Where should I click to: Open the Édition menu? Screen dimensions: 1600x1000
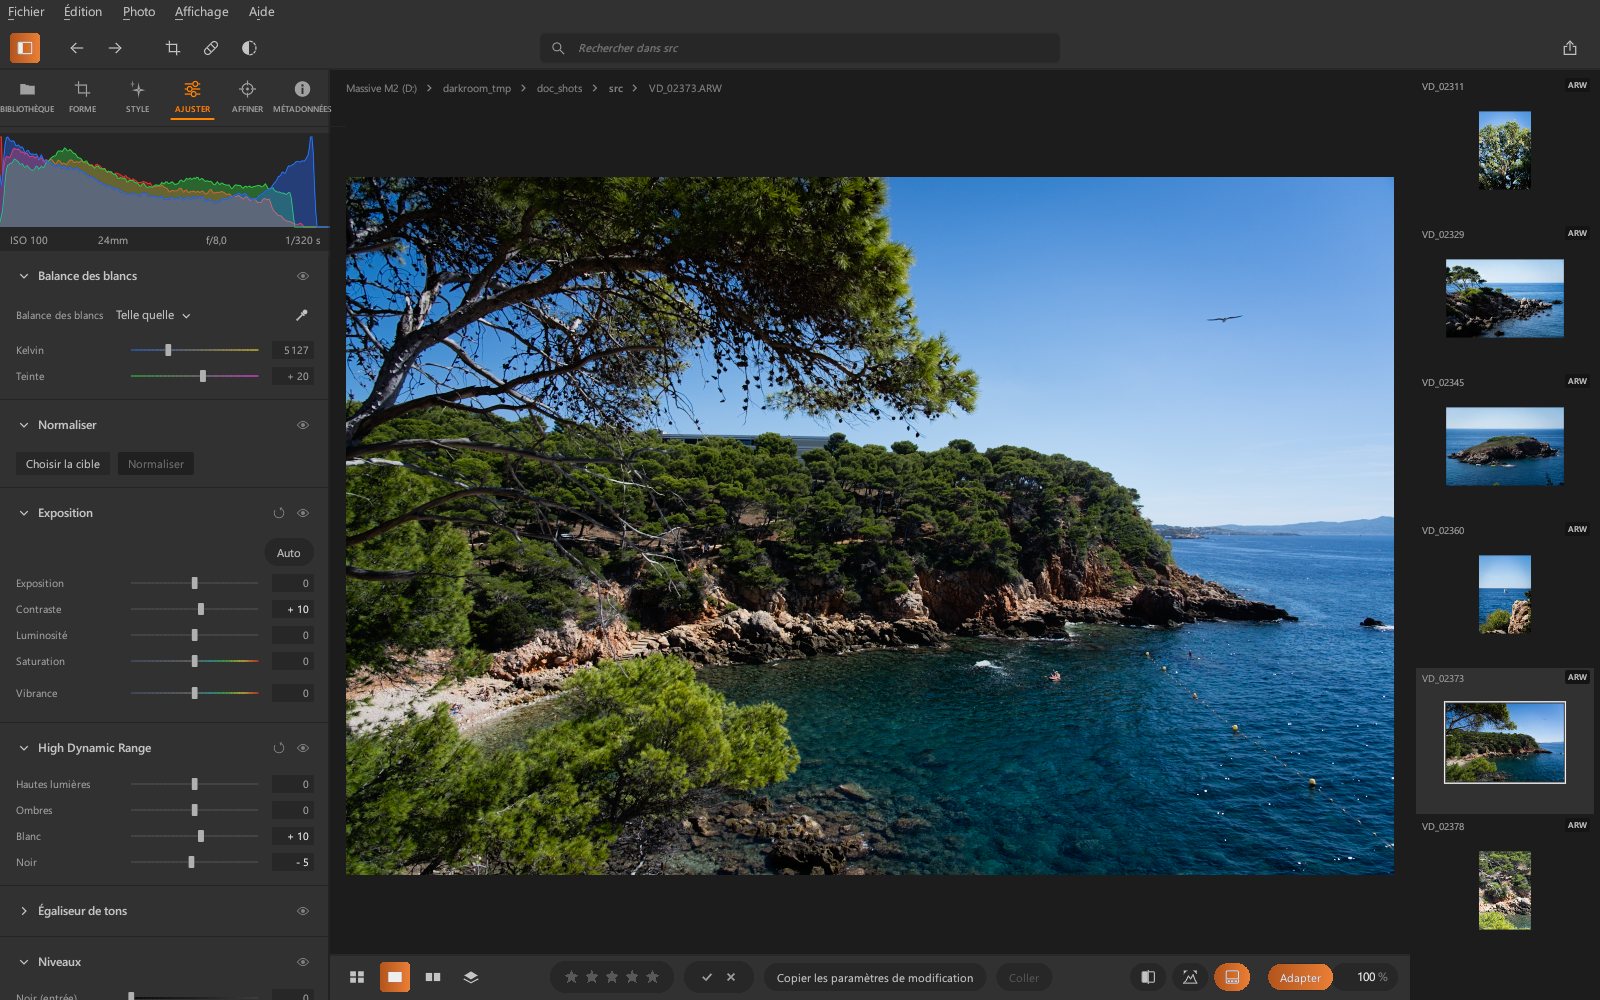point(83,12)
